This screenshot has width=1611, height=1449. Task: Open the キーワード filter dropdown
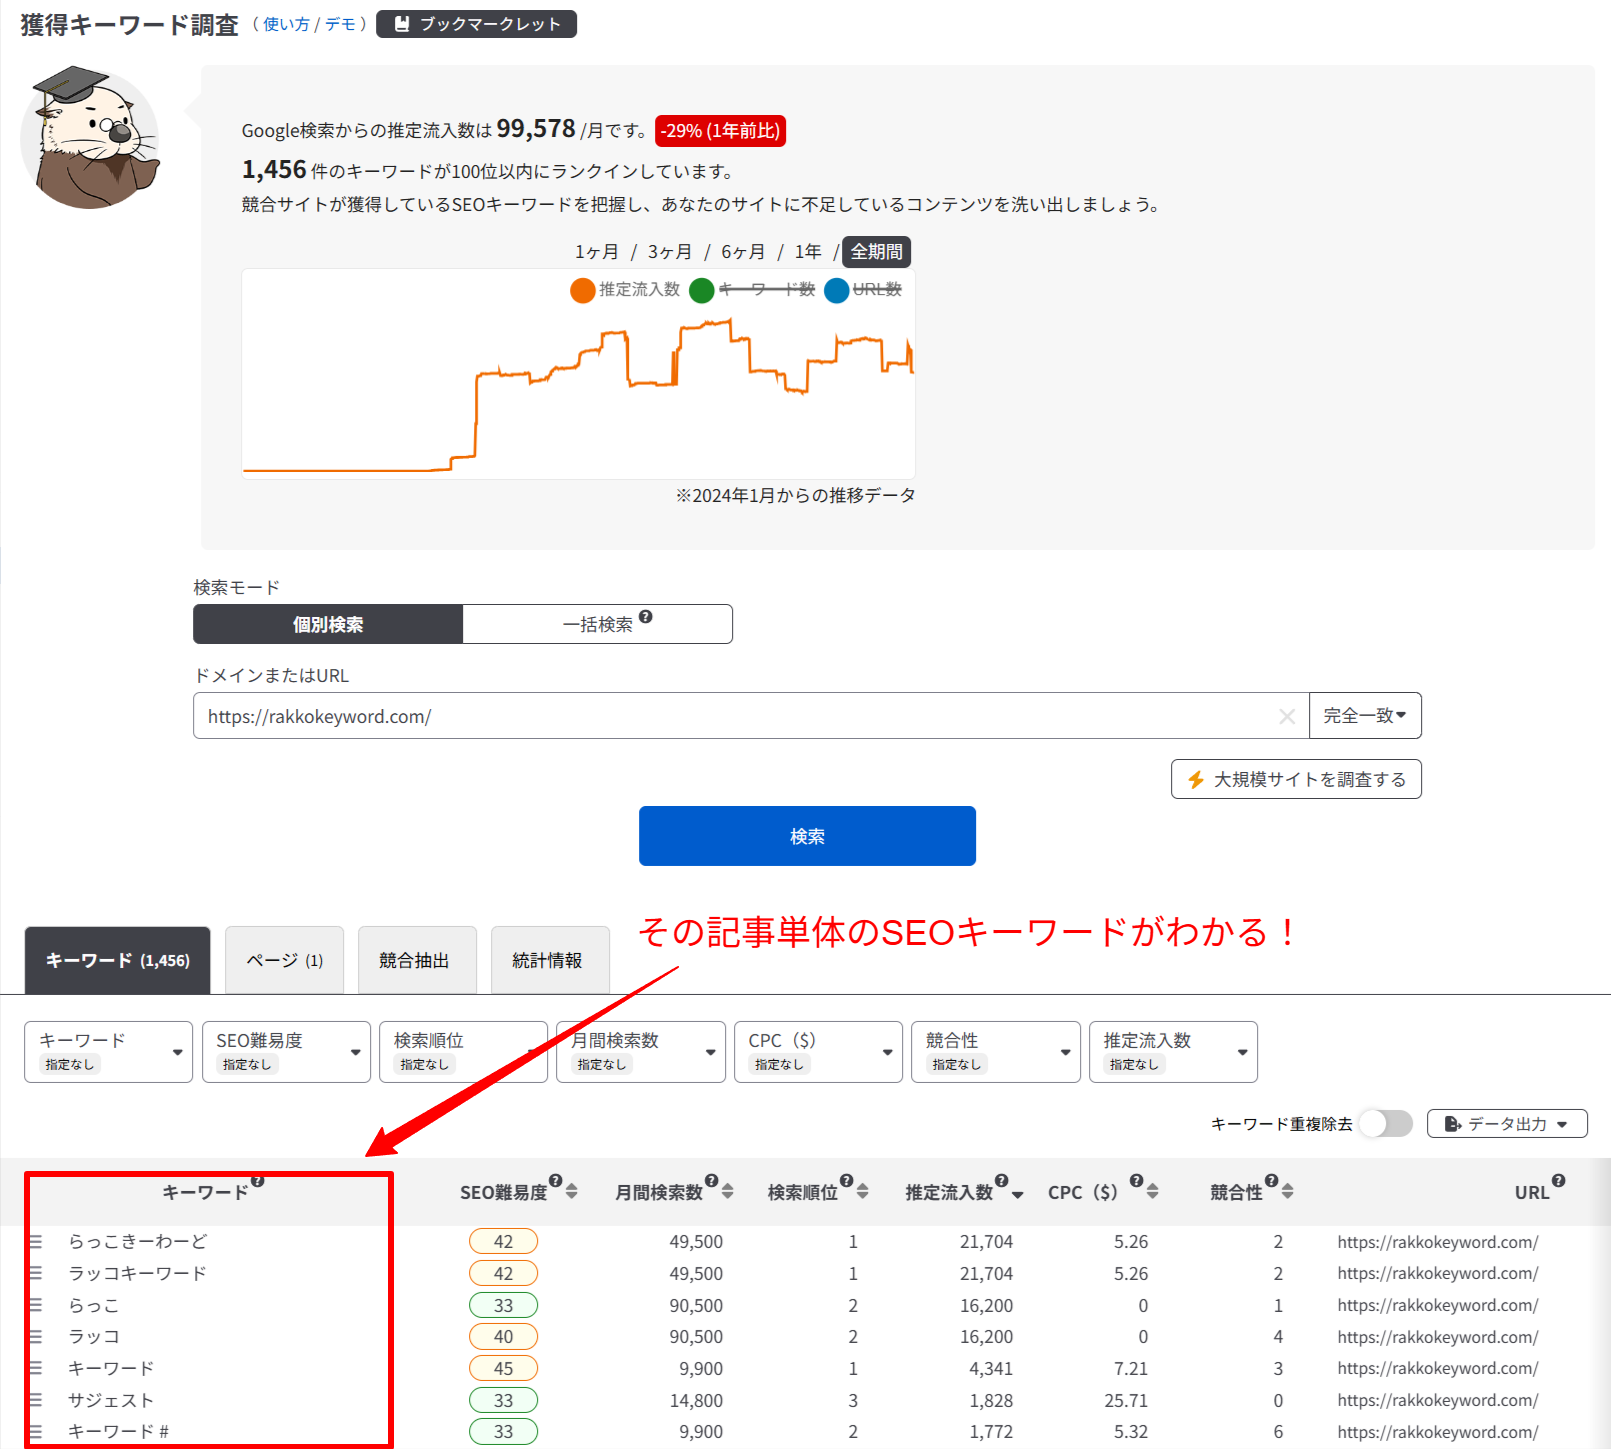click(x=108, y=1052)
